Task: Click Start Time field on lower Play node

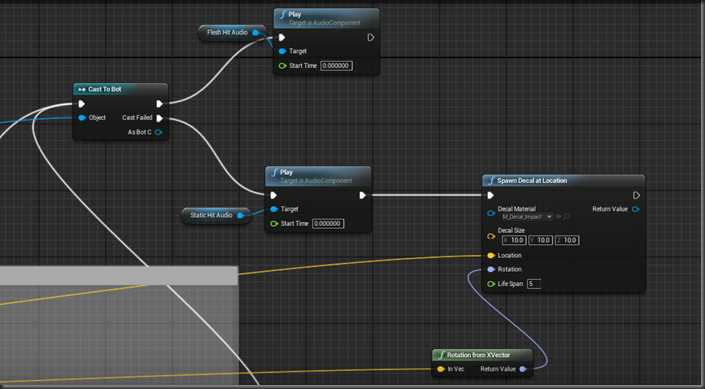Action: (328, 224)
